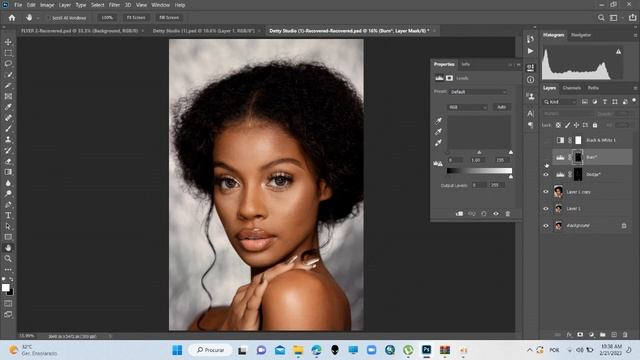
Task: Click the lock all padlock icon
Action: [595, 125]
